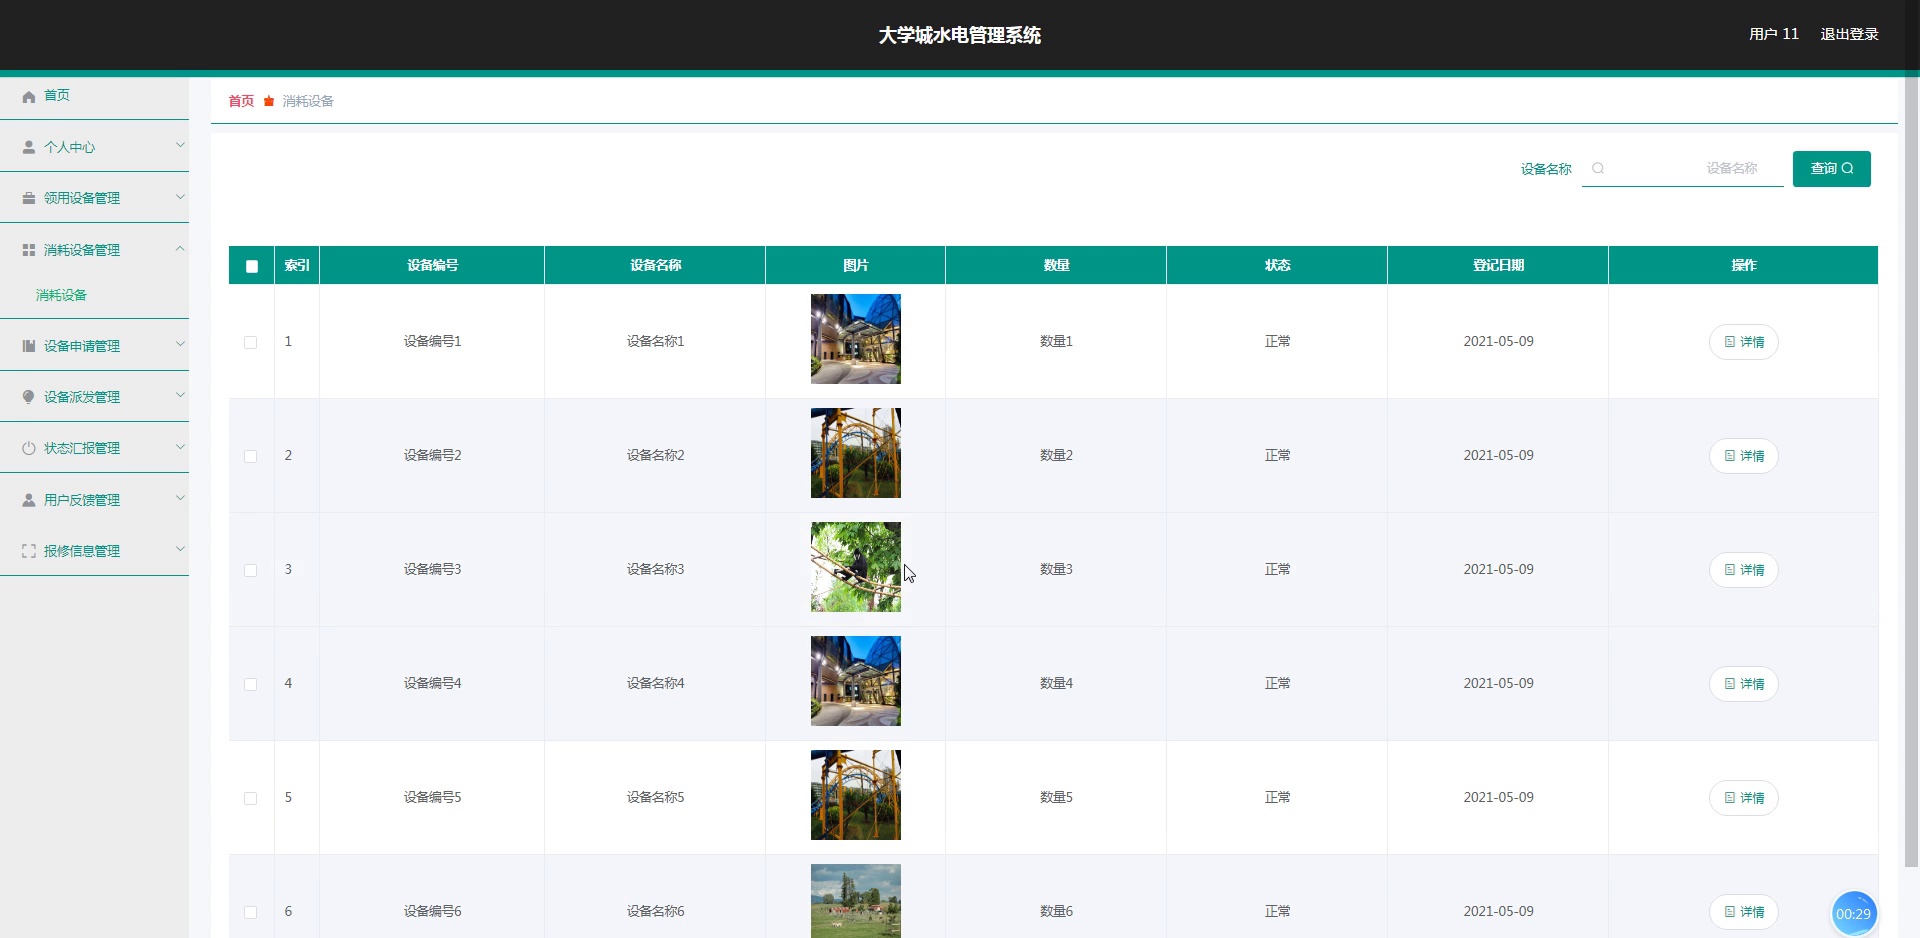Open the thumbnail image for 设备名称4
This screenshot has width=1920, height=938.
click(x=856, y=681)
